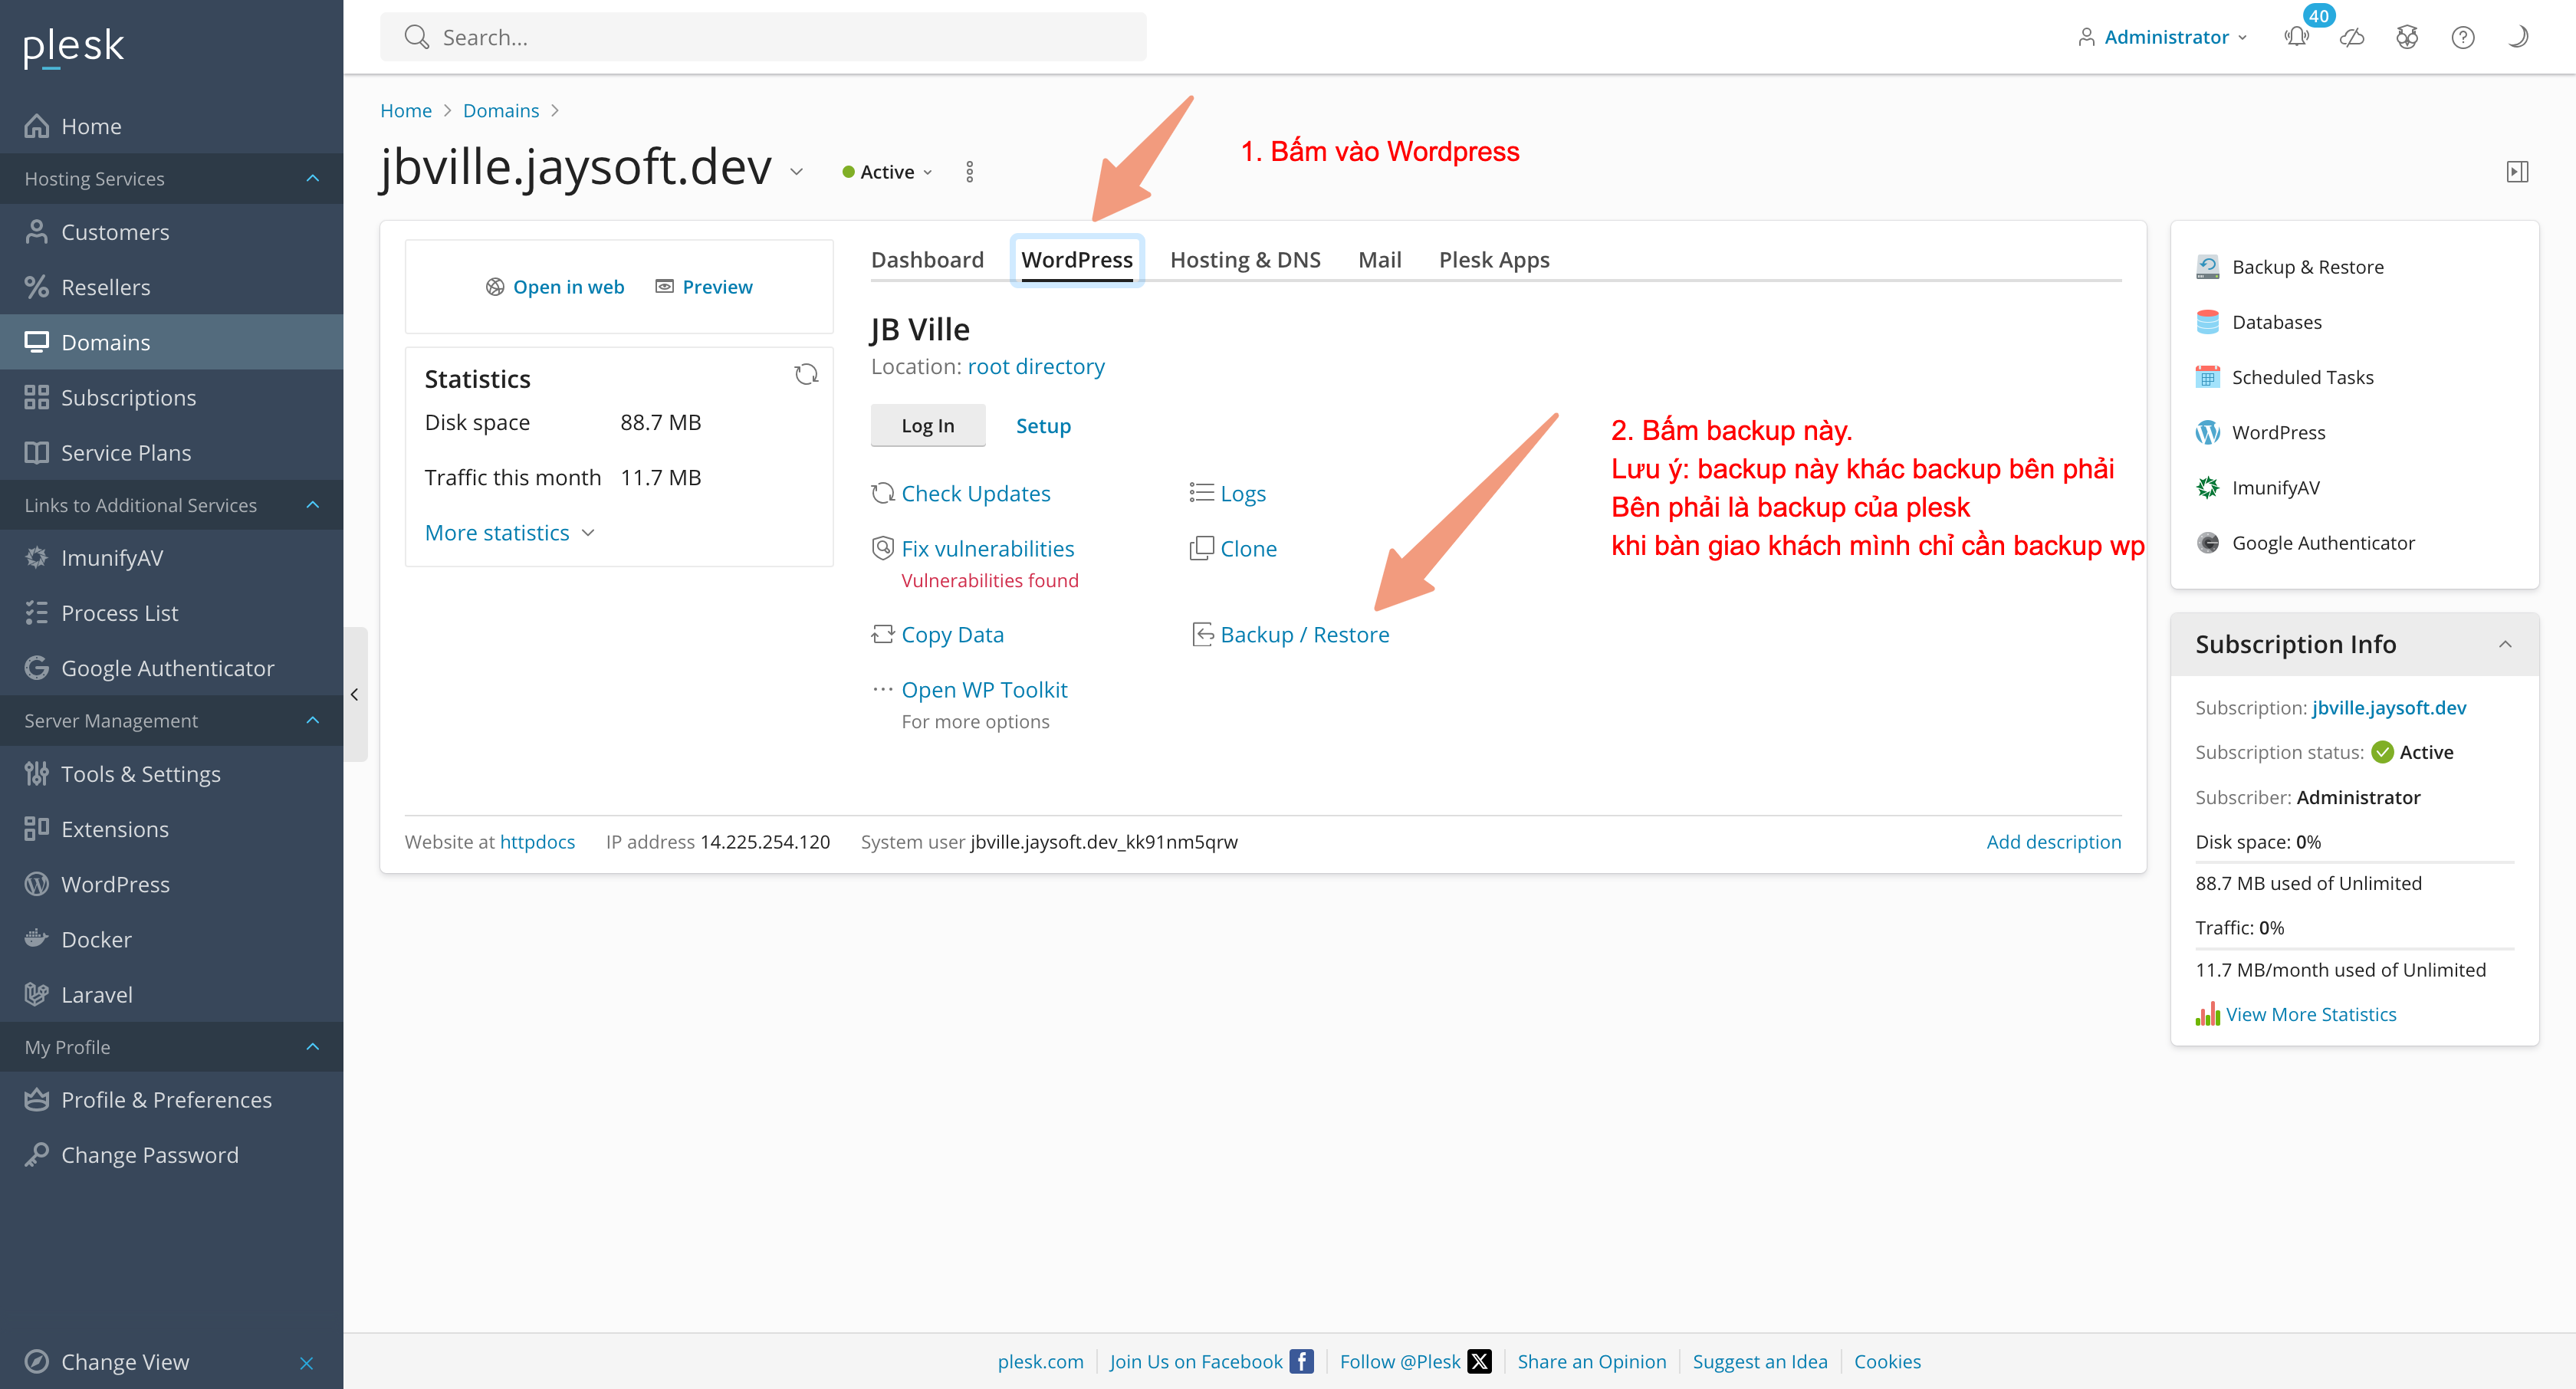Open ImunifyAV in the right panel
The width and height of the screenshot is (2576, 1389).
tap(2275, 487)
